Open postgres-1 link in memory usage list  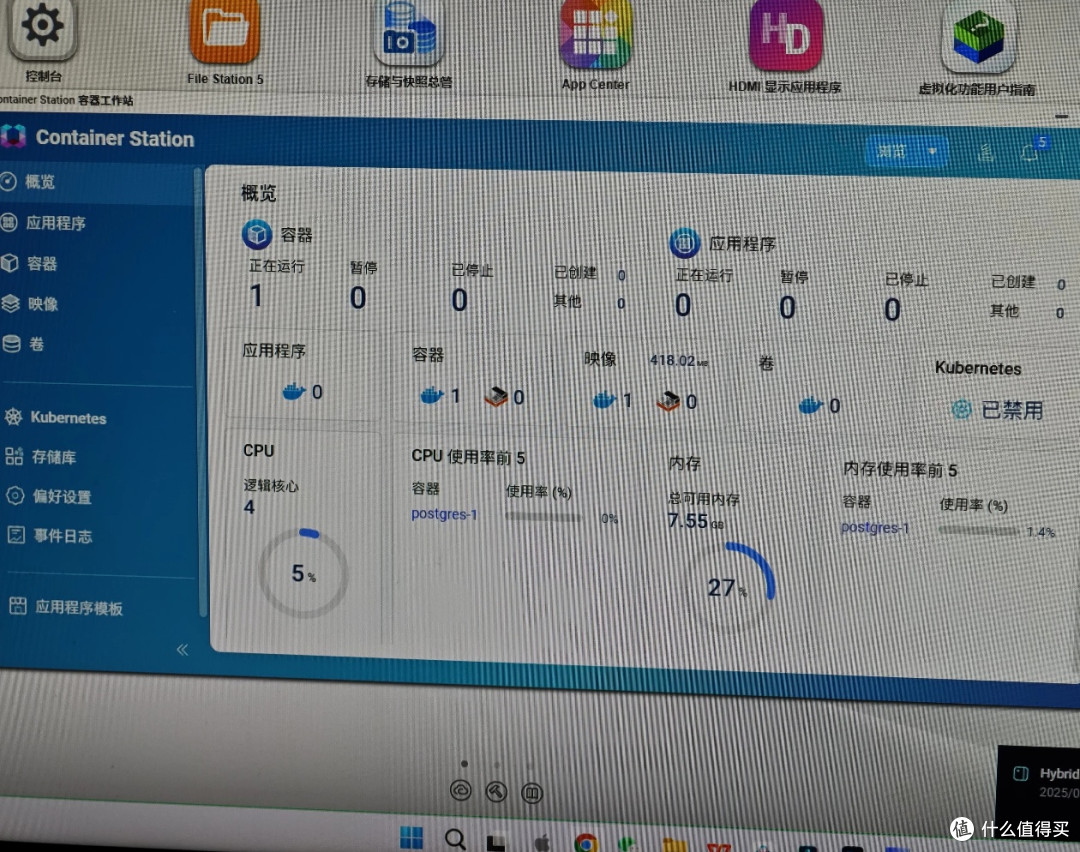875,528
